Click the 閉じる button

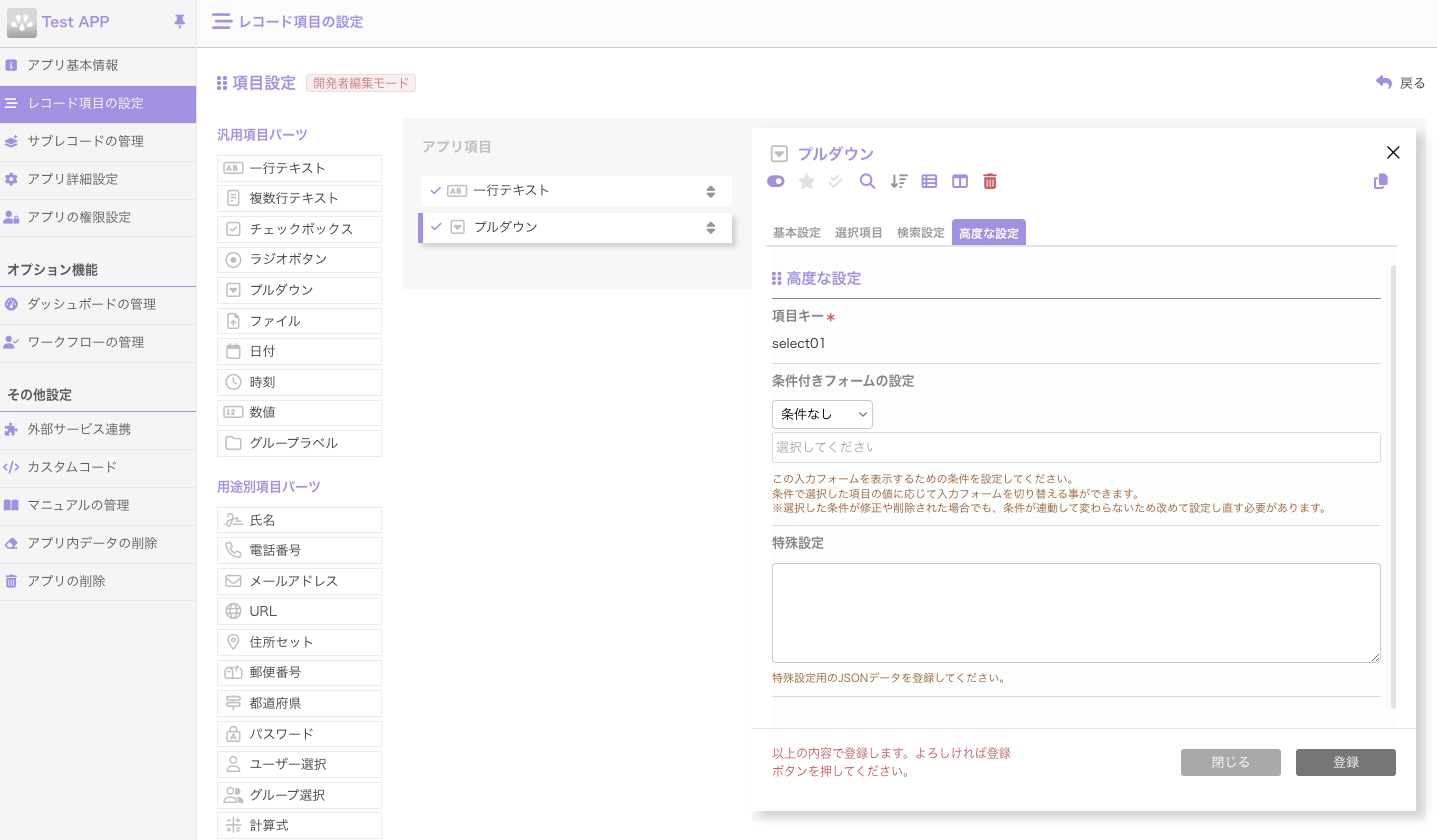point(1231,762)
